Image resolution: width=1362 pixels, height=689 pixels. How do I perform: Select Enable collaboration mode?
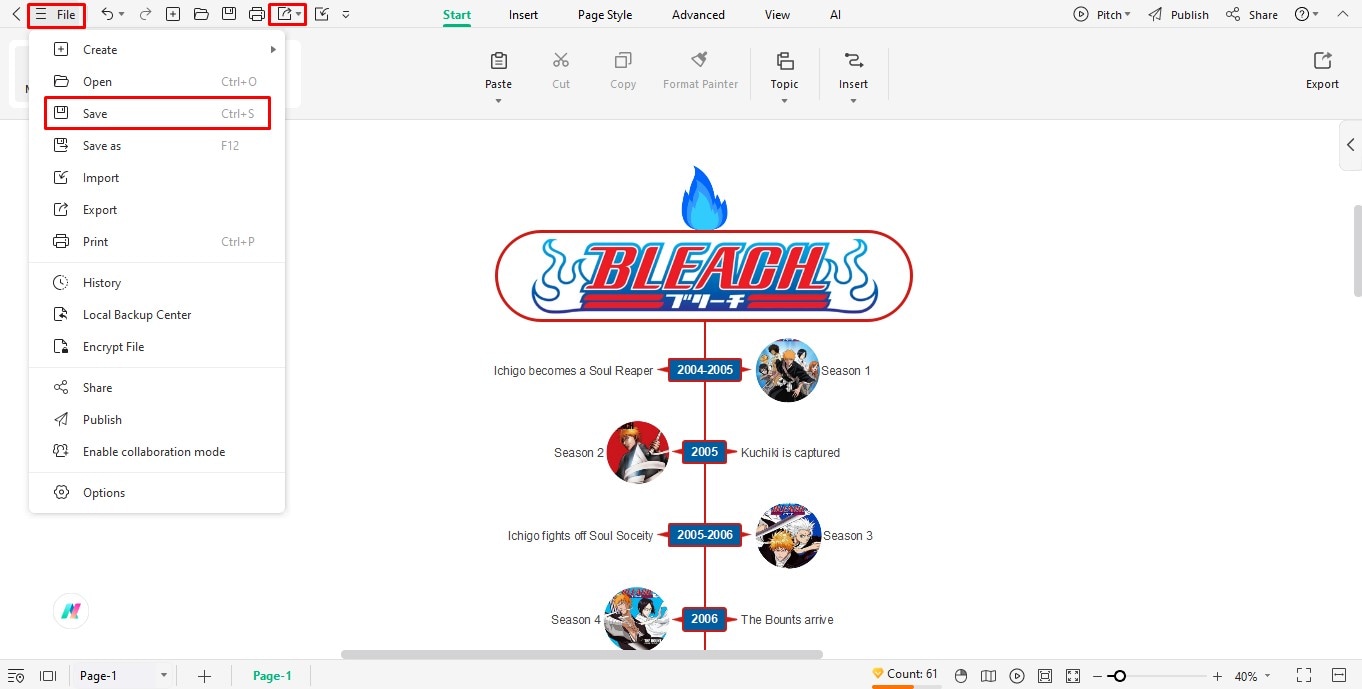point(157,451)
